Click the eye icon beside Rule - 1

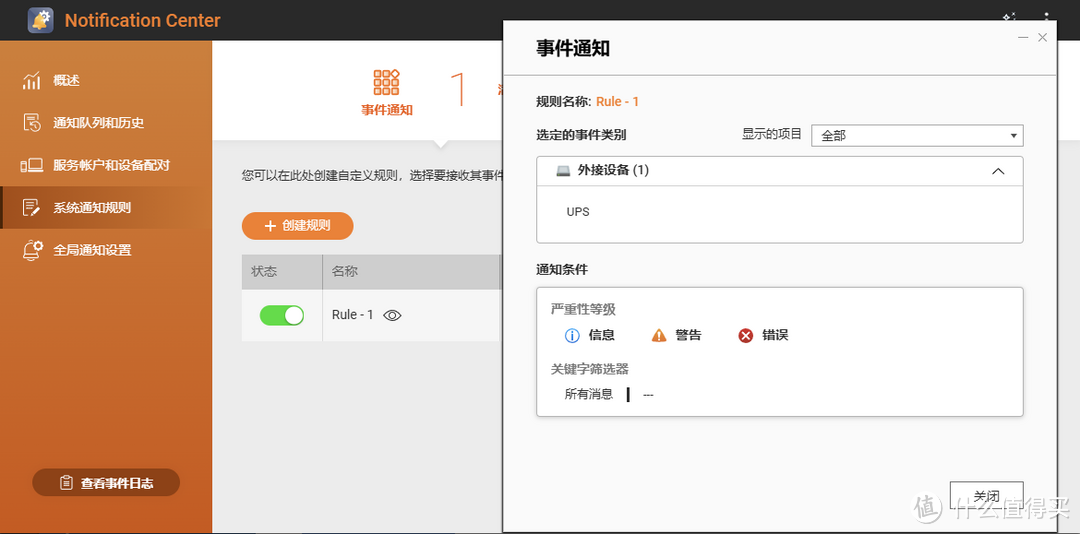tap(393, 315)
